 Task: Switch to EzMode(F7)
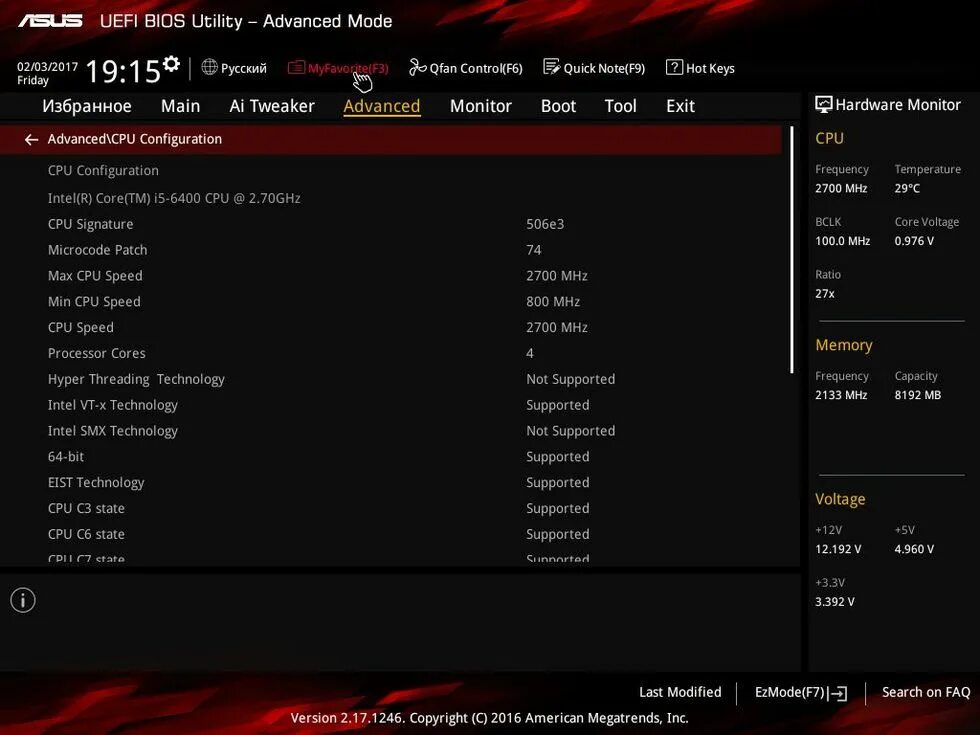point(790,692)
